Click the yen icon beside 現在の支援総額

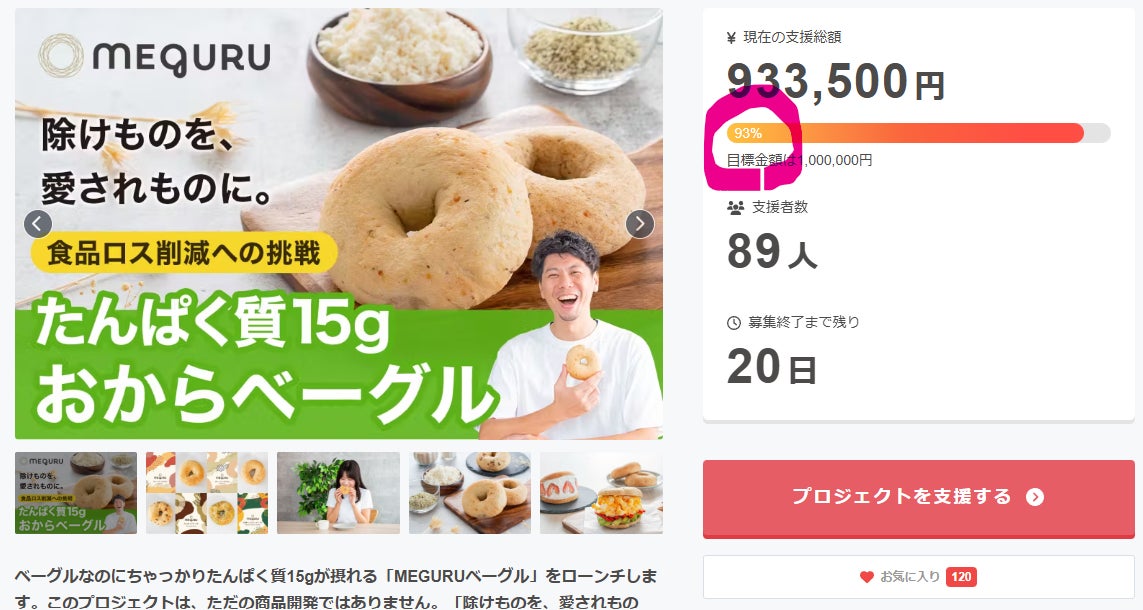pyautogui.click(x=731, y=38)
